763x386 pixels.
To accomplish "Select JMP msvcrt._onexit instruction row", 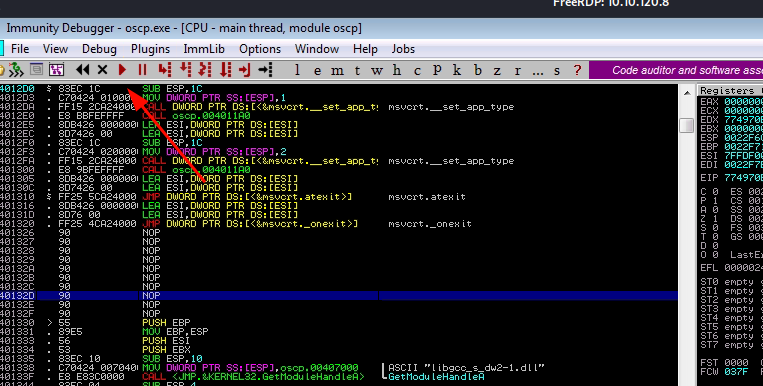I will point(339,224).
